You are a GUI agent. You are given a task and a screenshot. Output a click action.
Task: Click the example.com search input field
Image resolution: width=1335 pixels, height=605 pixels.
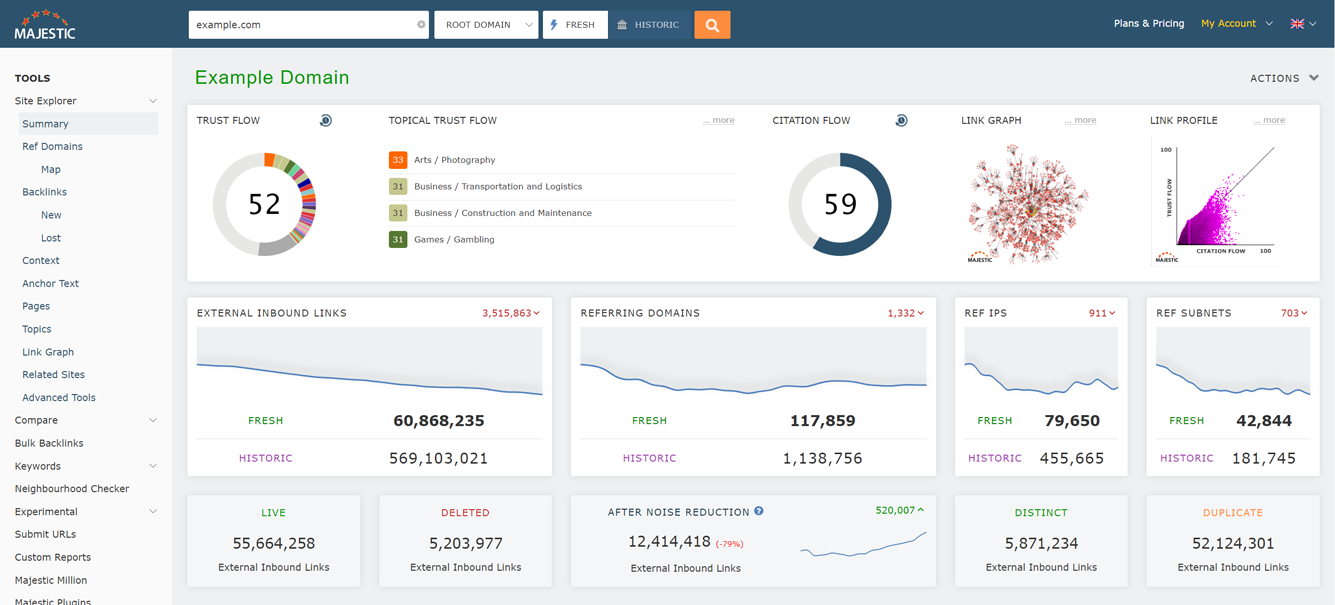(300, 24)
